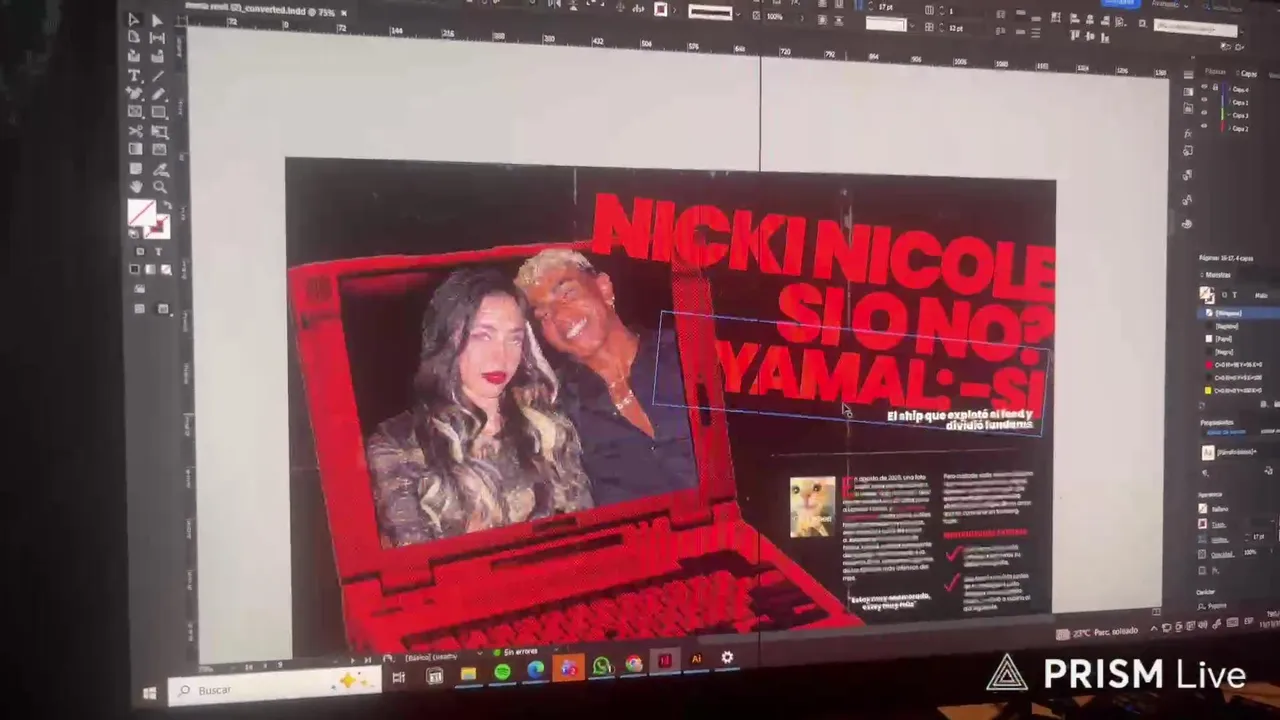Open Spotify from the taskbar
This screenshot has width=1280, height=720.
pyautogui.click(x=502, y=672)
